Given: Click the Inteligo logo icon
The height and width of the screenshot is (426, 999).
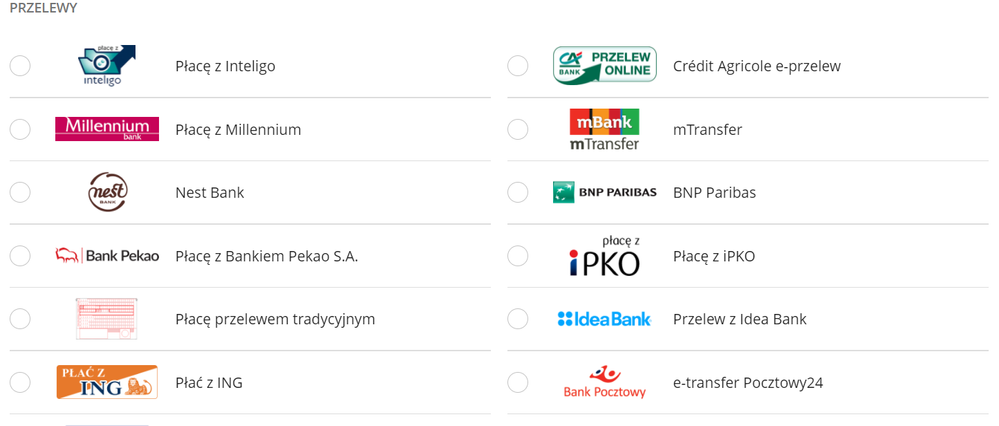Looking at the screenshot, I should (106, 66).
